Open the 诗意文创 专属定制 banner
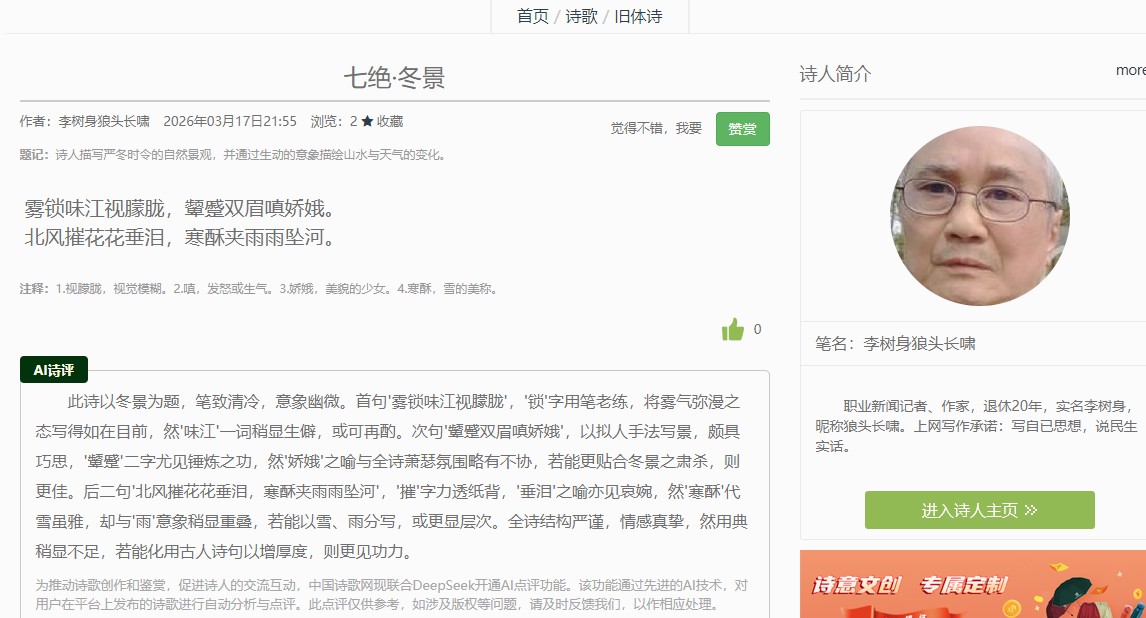 point(972,584)
